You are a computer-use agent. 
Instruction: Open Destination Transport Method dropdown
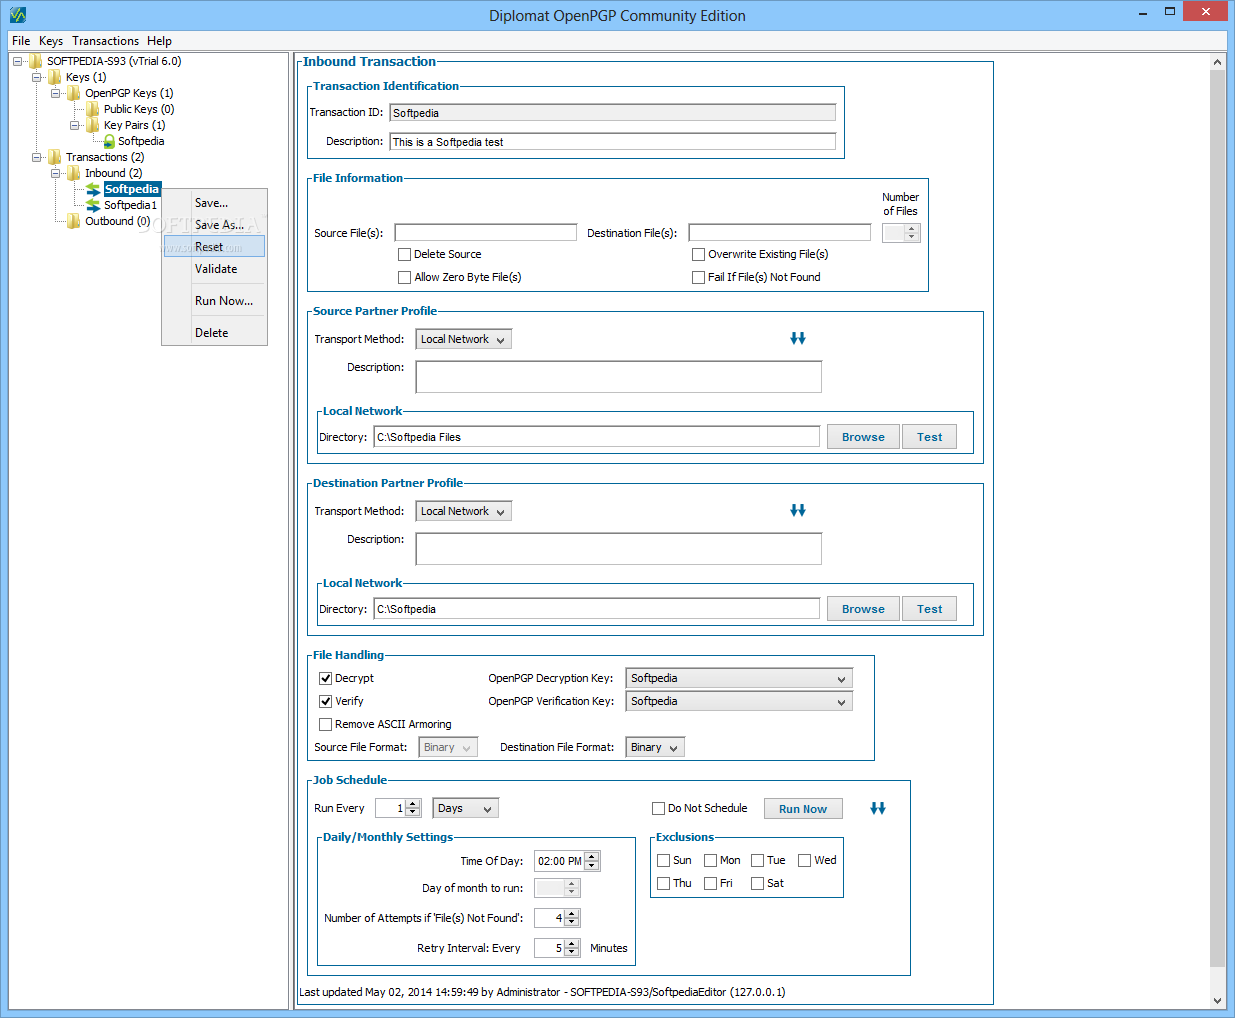[464, 511]
